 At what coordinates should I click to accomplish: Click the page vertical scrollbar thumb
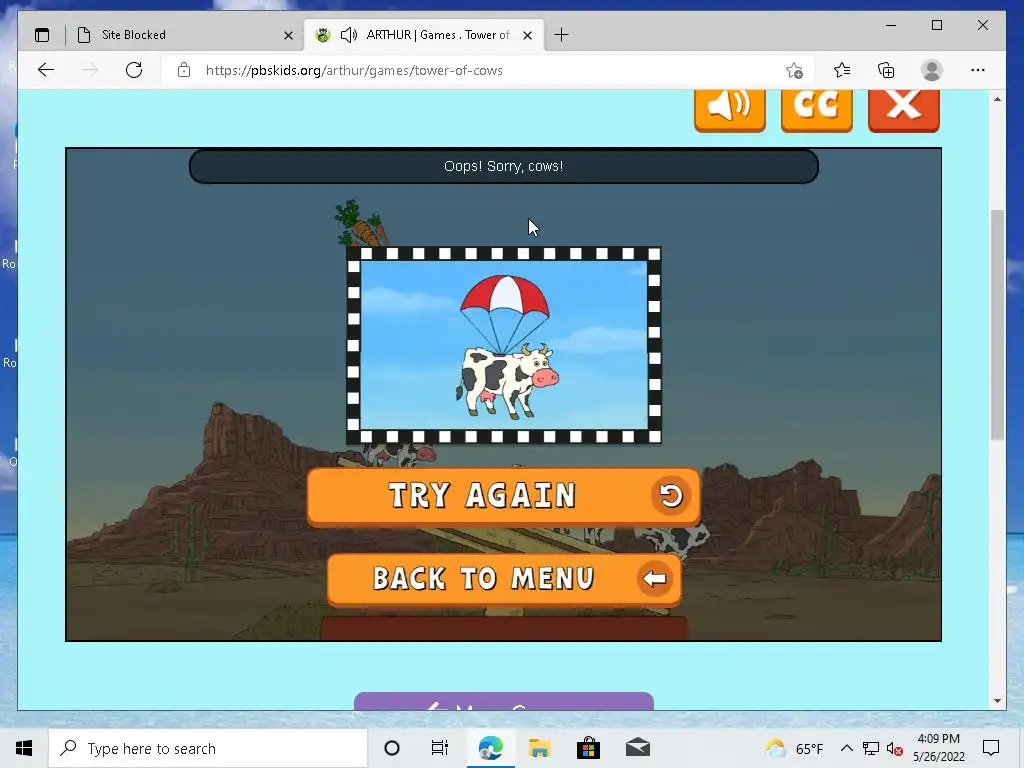(997, 325)
